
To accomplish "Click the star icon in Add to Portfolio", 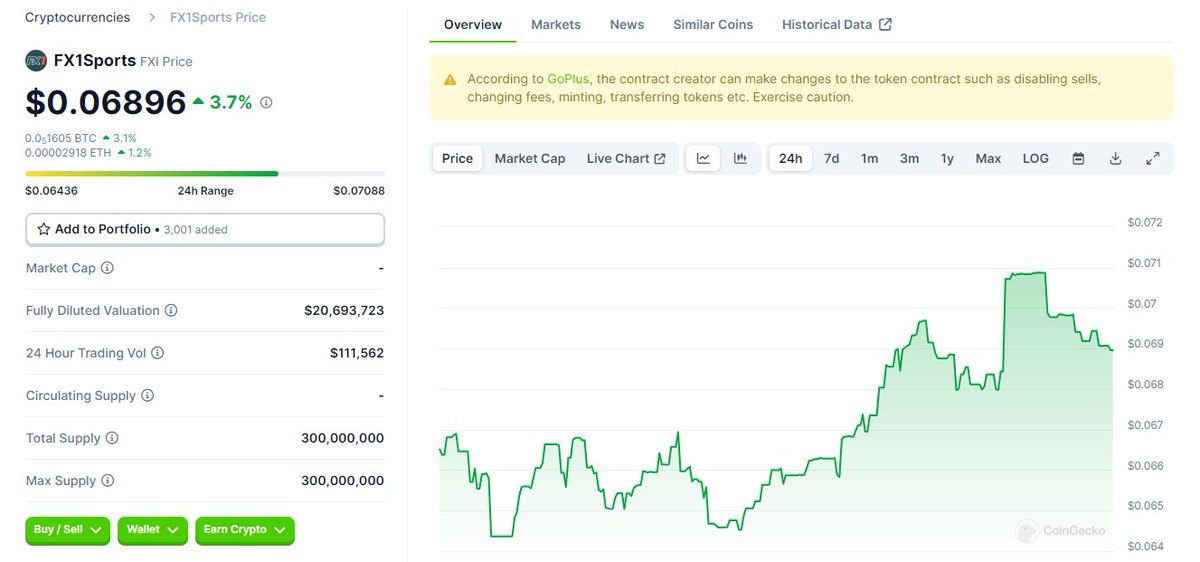I will (44, 229).
